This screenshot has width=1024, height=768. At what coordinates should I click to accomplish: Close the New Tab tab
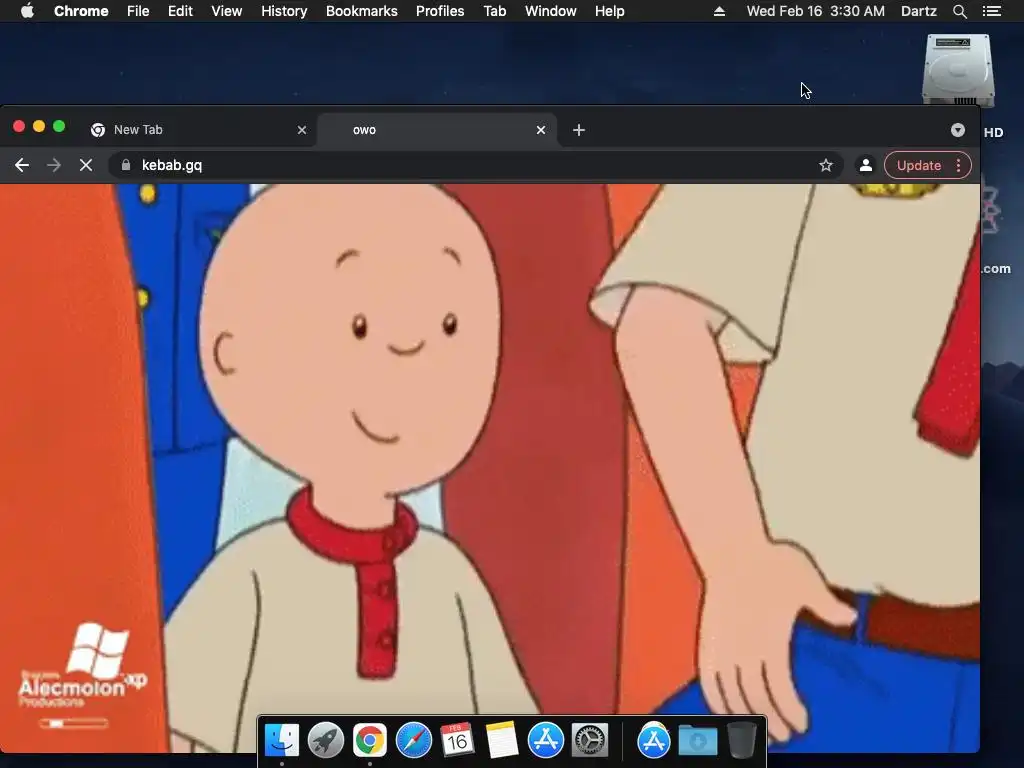(x=302, y=130)
